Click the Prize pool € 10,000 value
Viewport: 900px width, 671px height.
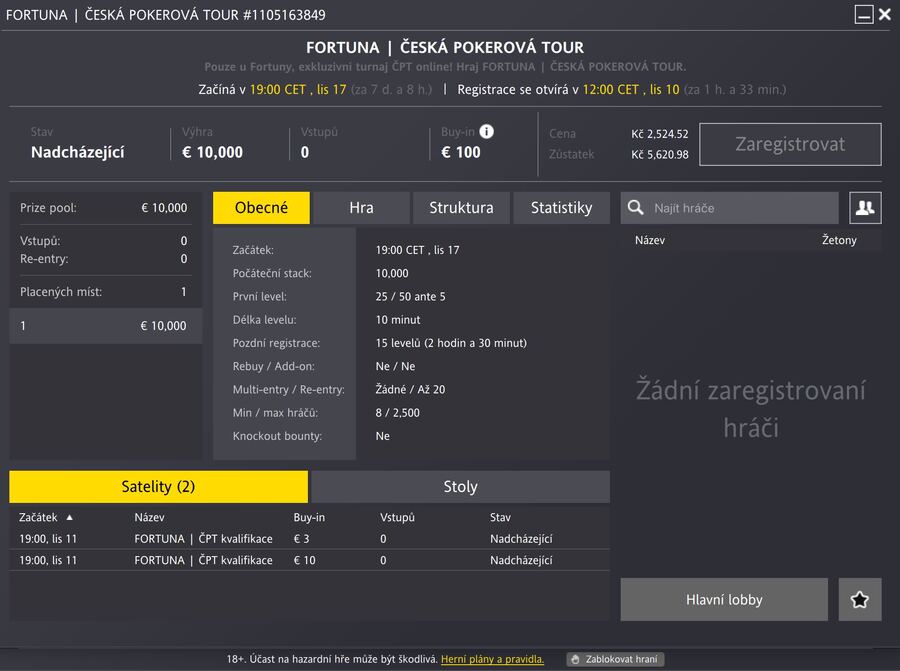164,208
